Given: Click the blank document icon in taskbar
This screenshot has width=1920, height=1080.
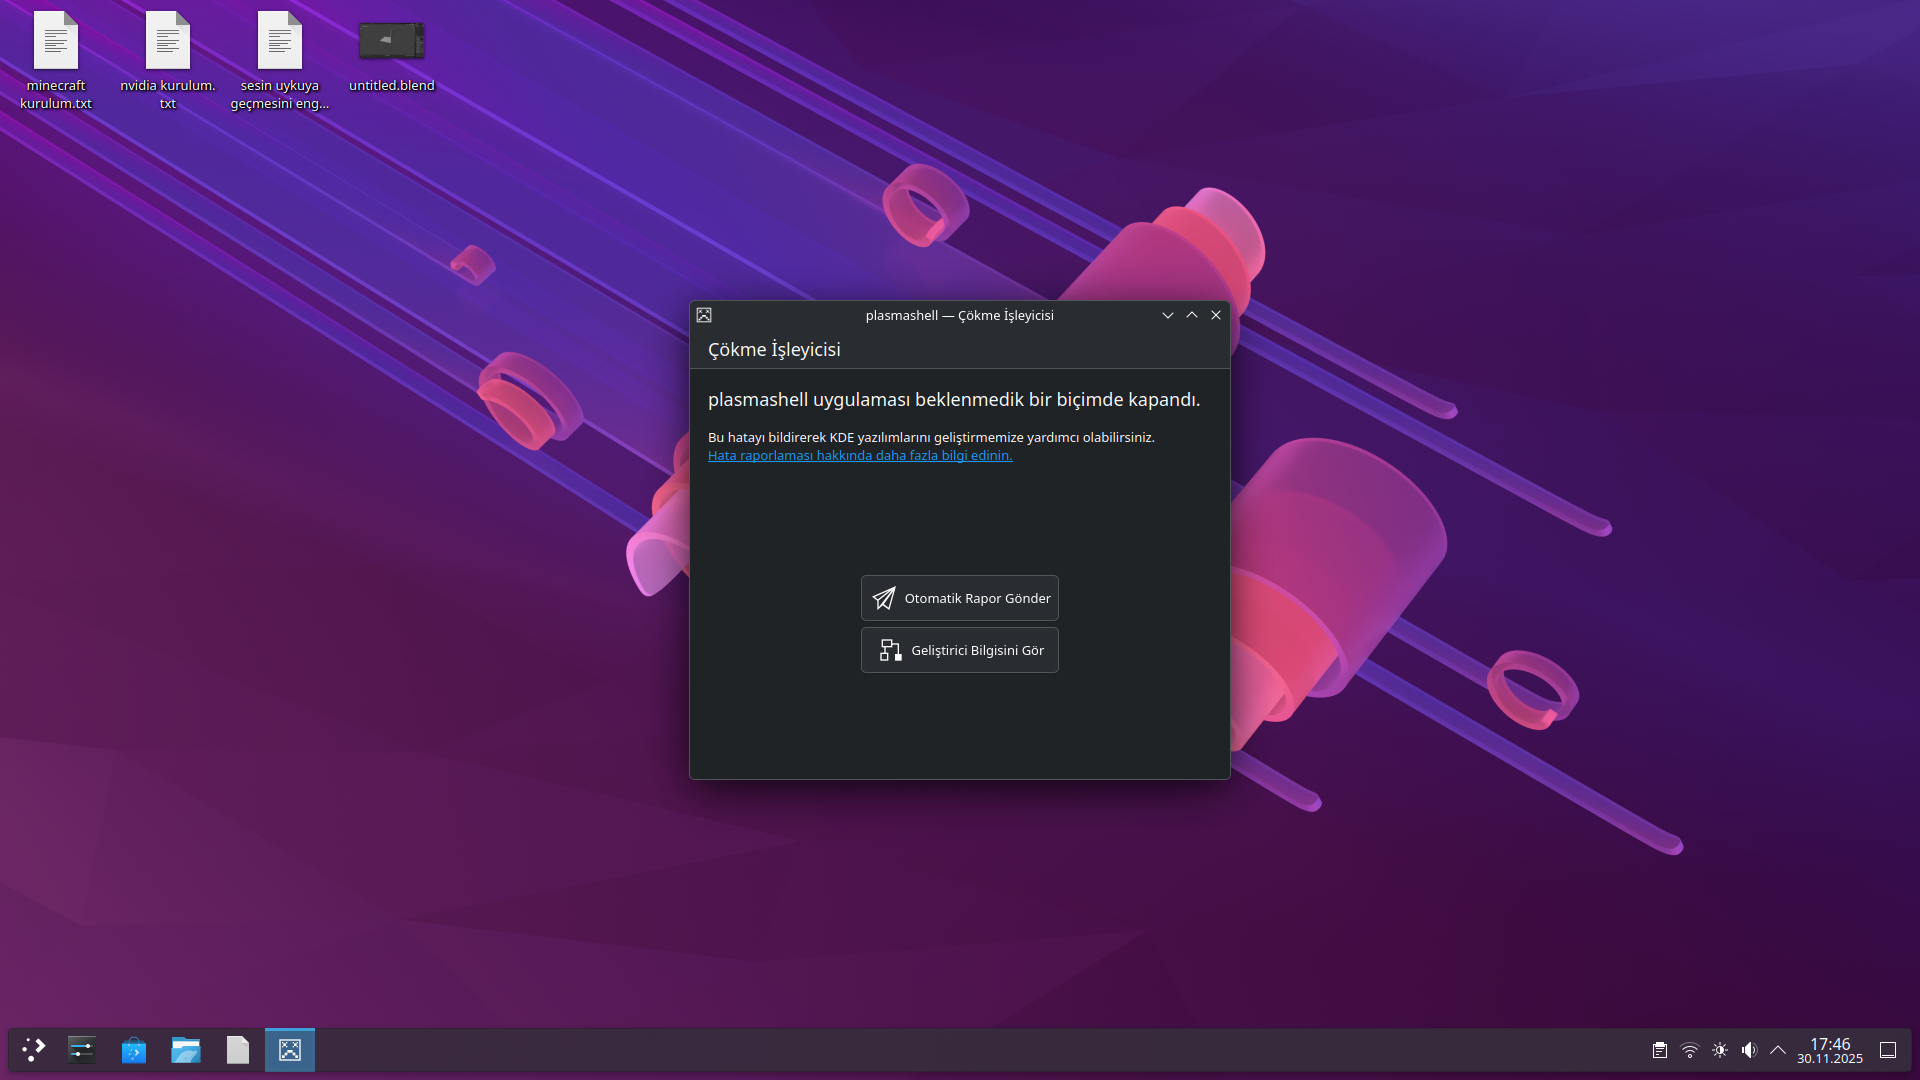Looking at the screenshot, I should pos(238,1050).
